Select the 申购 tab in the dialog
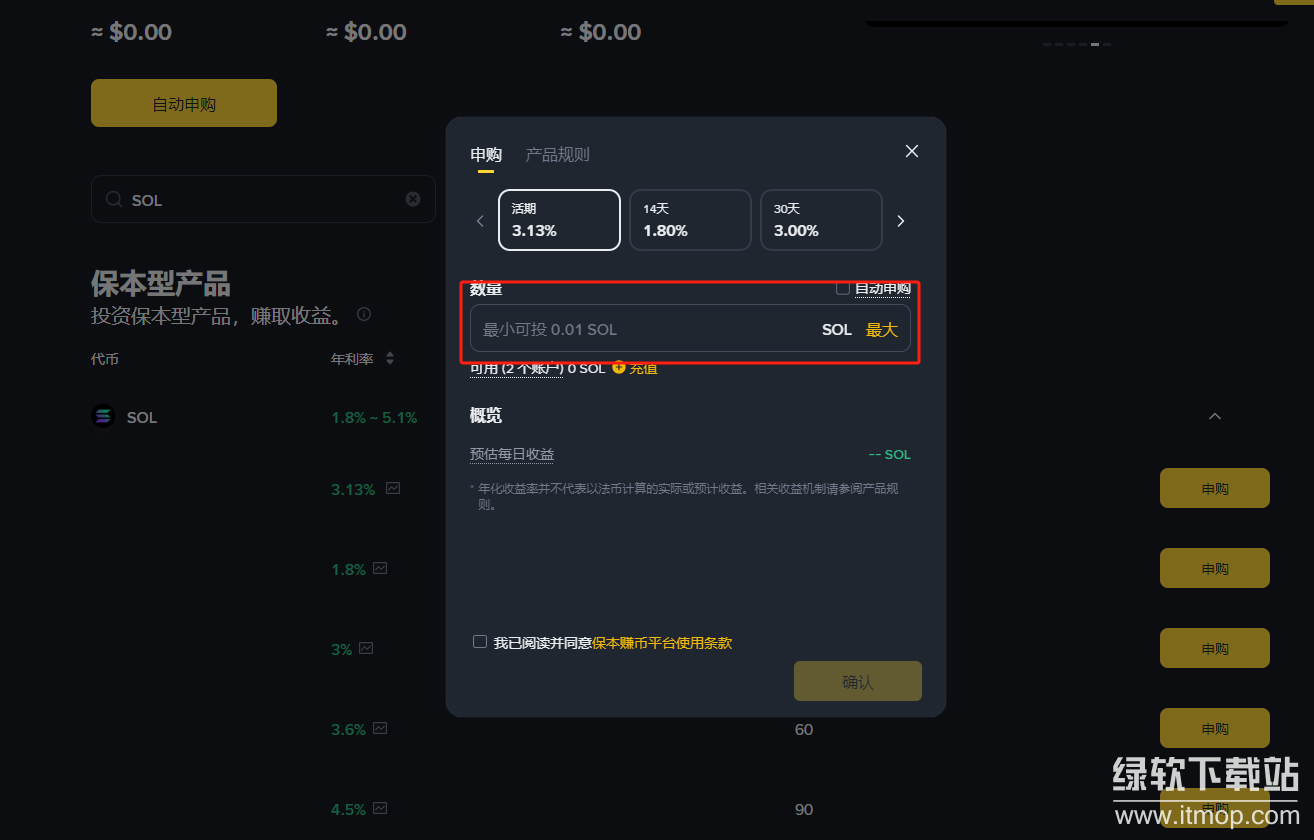Image resolution: width=1314 pixels, height=840 pixels. point(486,155)
